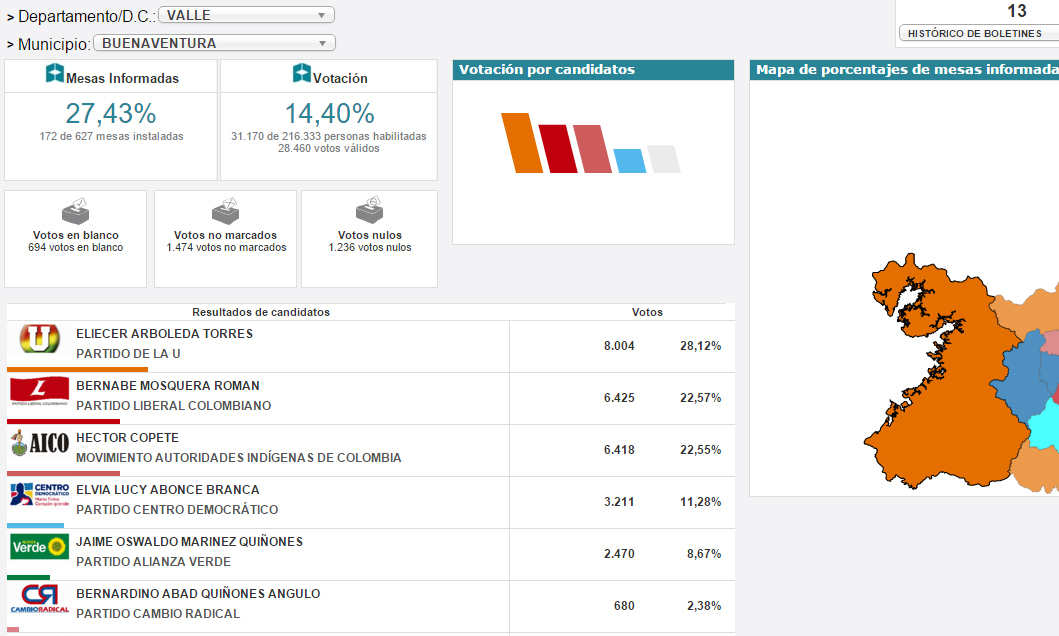Click the Votos nulos ballot icon
This screenshot has width=1059, height=636.
click(x=369, y=211)
